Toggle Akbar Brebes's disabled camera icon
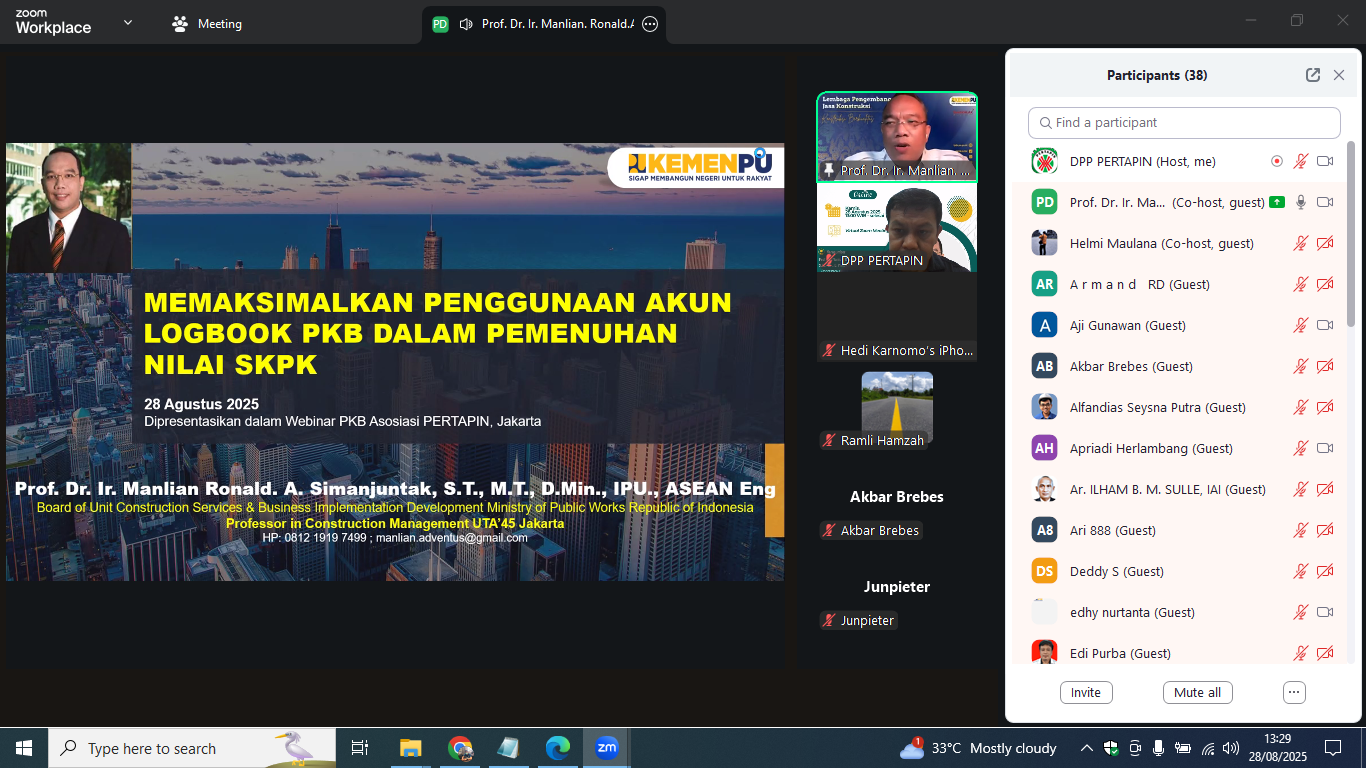This screenshot has width=1366, height=768. 1325,366
